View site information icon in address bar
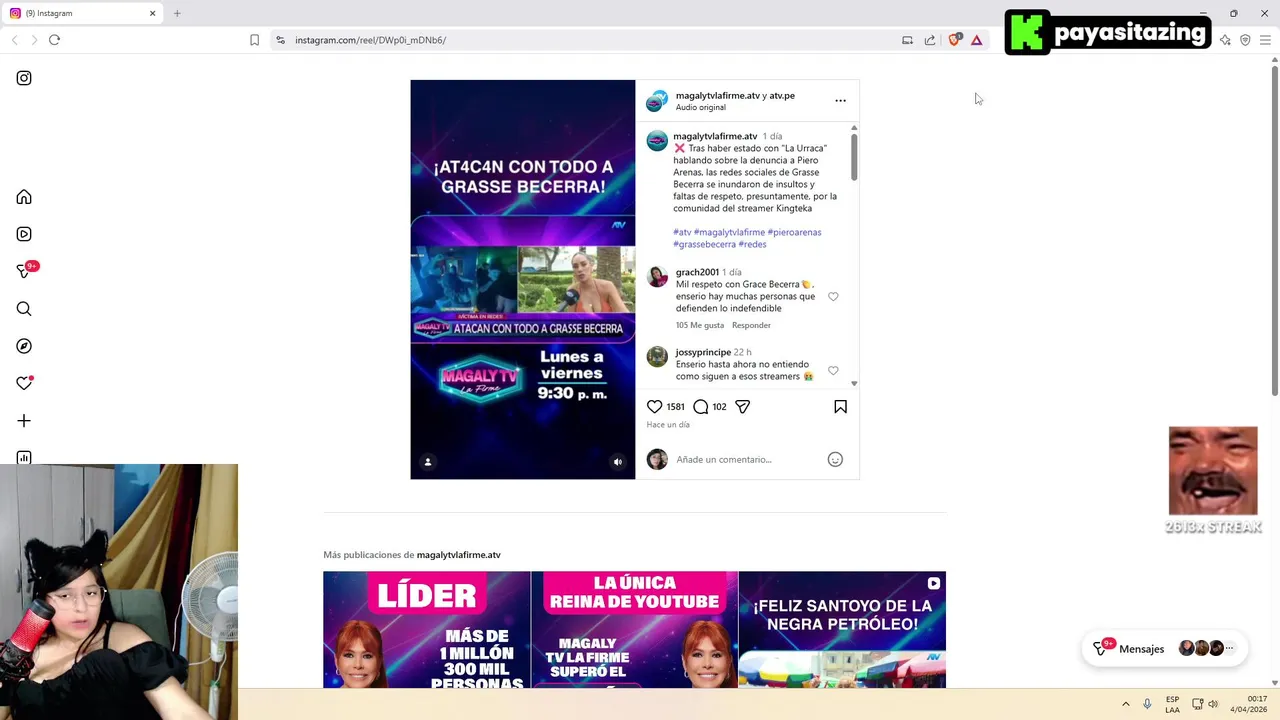 280,40
